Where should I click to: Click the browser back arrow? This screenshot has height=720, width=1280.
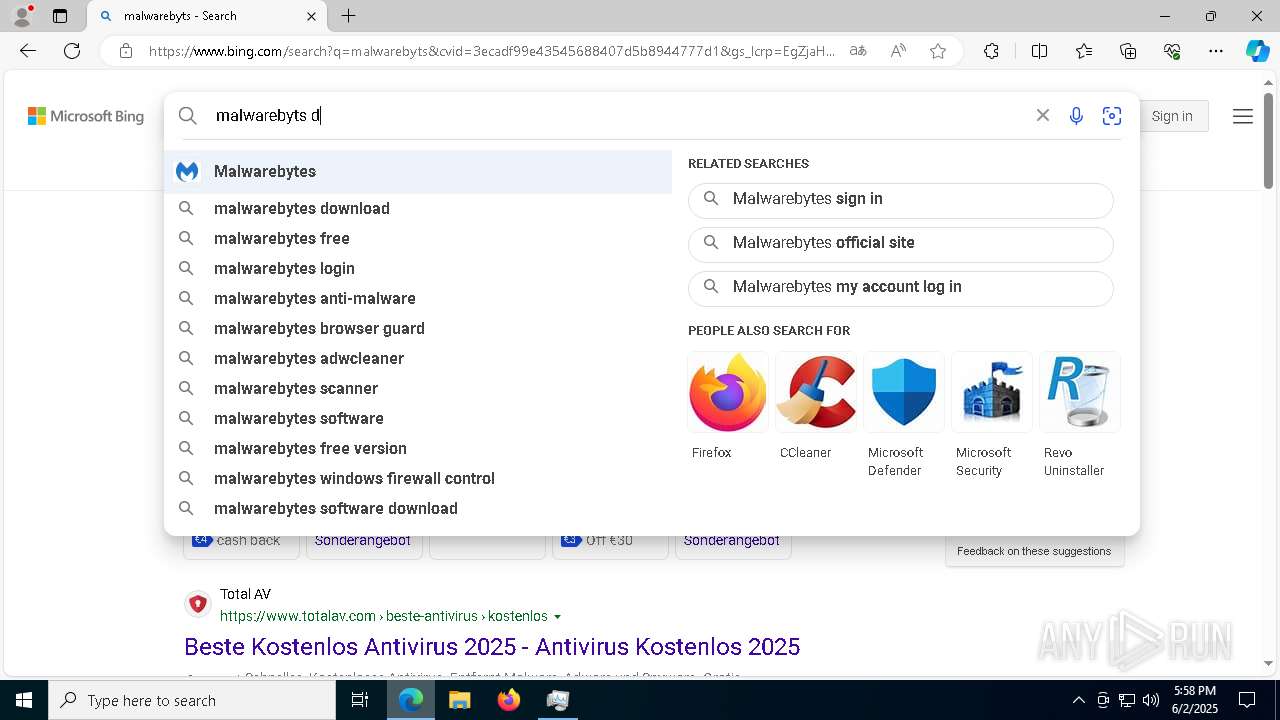pos(28,51)
